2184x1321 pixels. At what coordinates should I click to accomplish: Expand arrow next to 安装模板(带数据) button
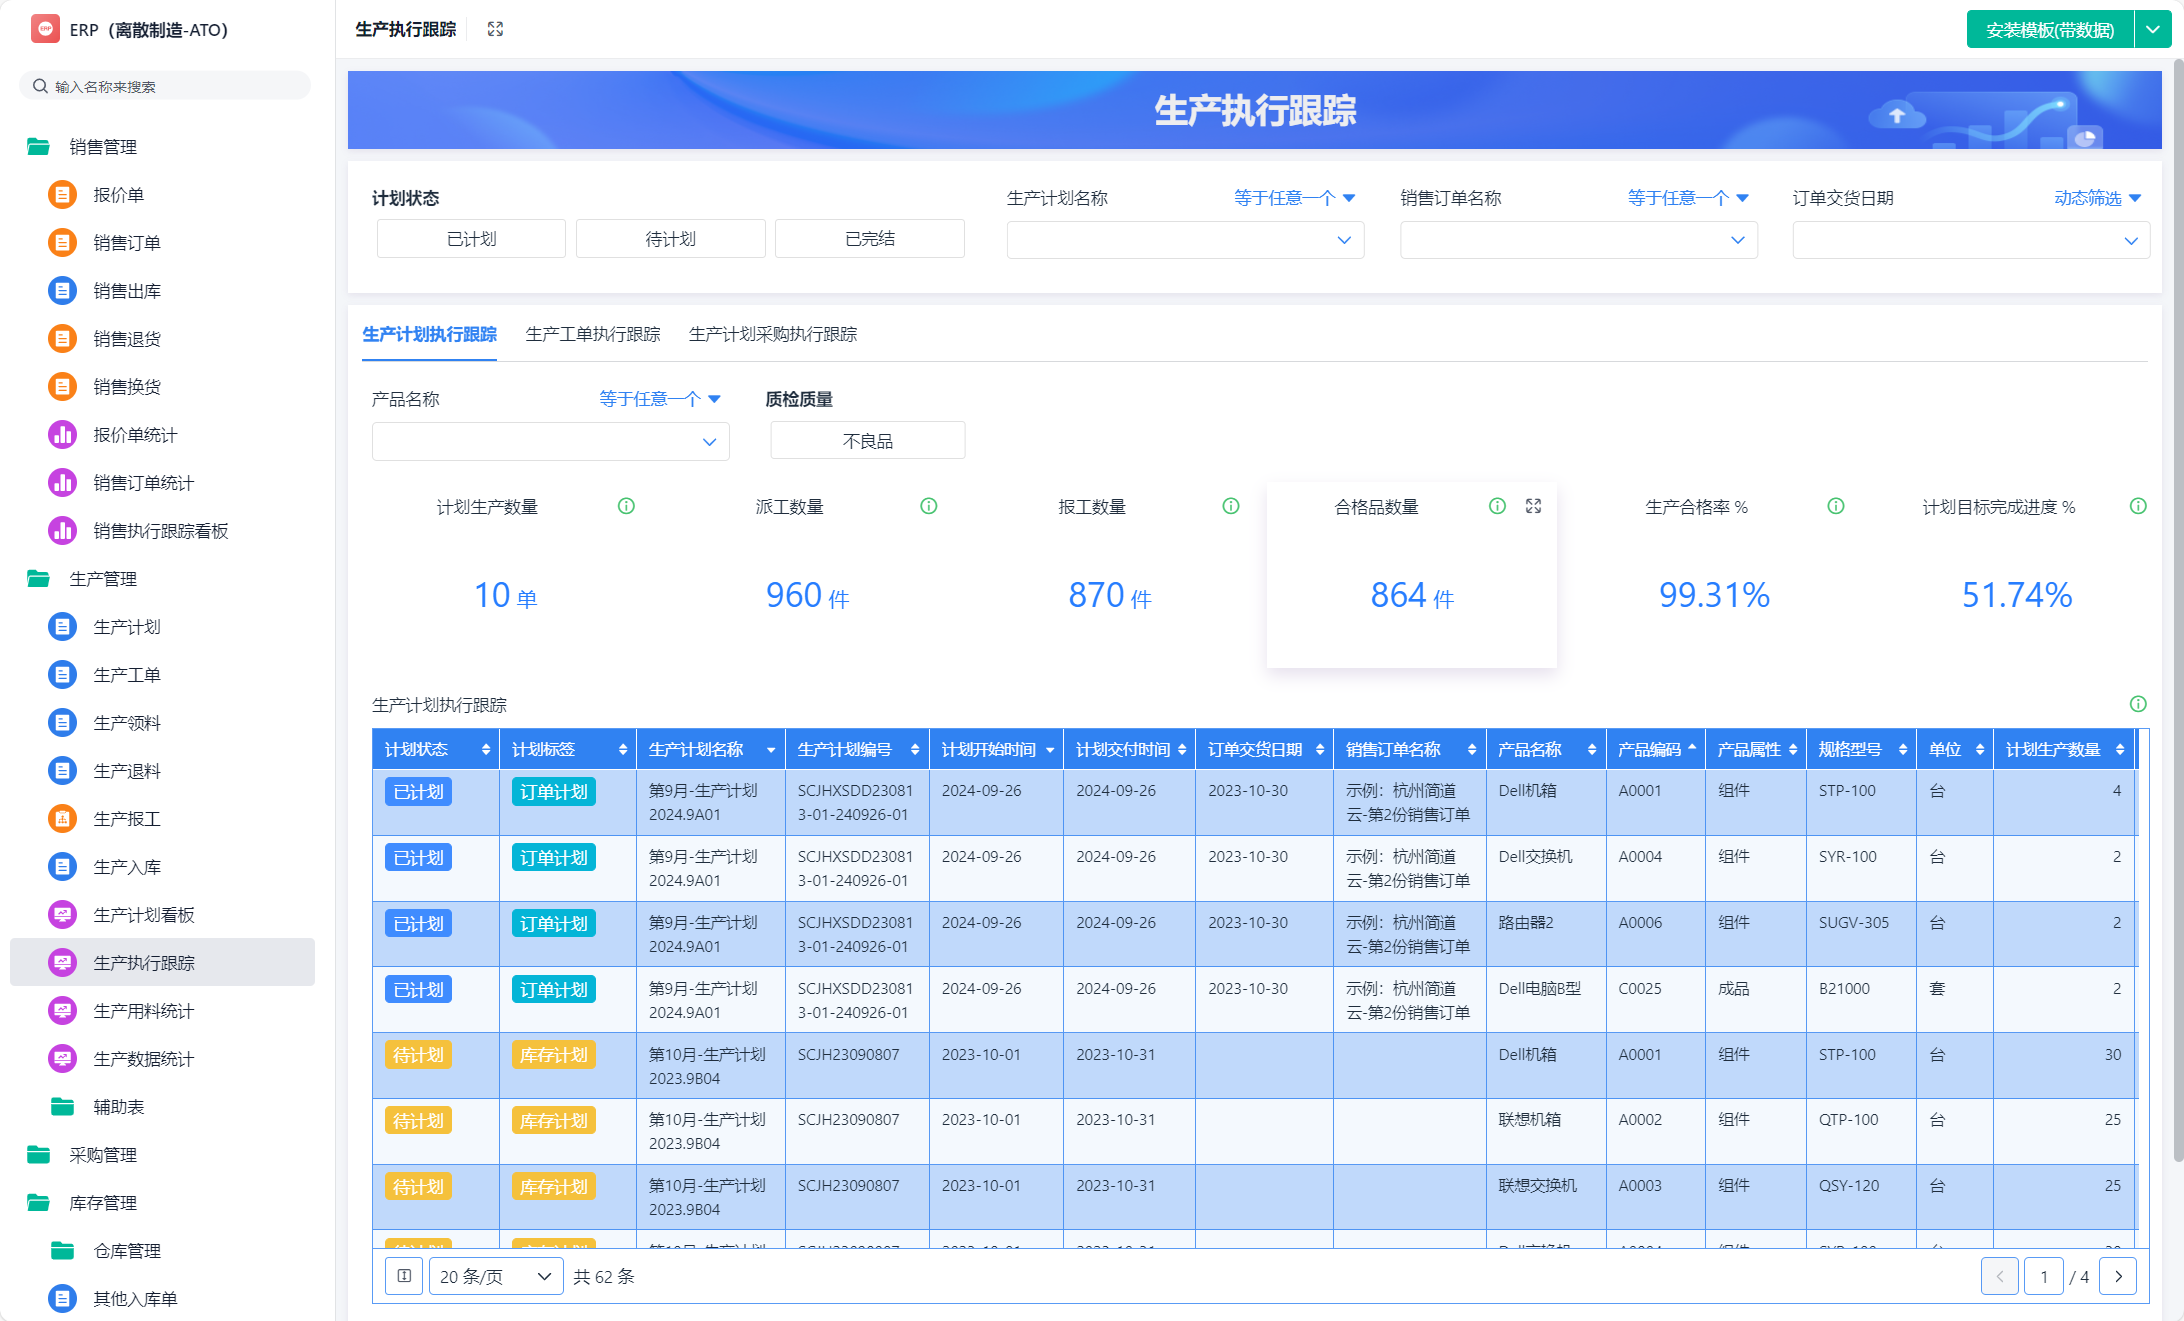(x=2152, y=30)
